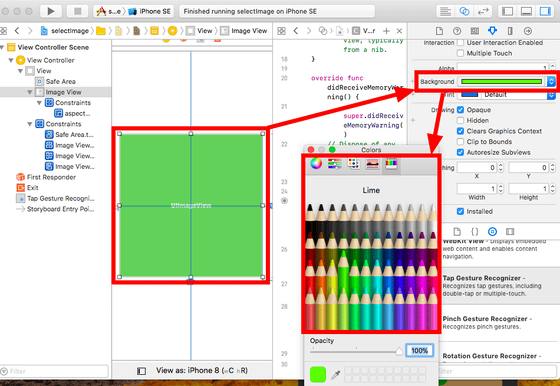Screen dimensions: 560x386
Task: Open the Background color dropdown
Action: (x=551, y=81)
